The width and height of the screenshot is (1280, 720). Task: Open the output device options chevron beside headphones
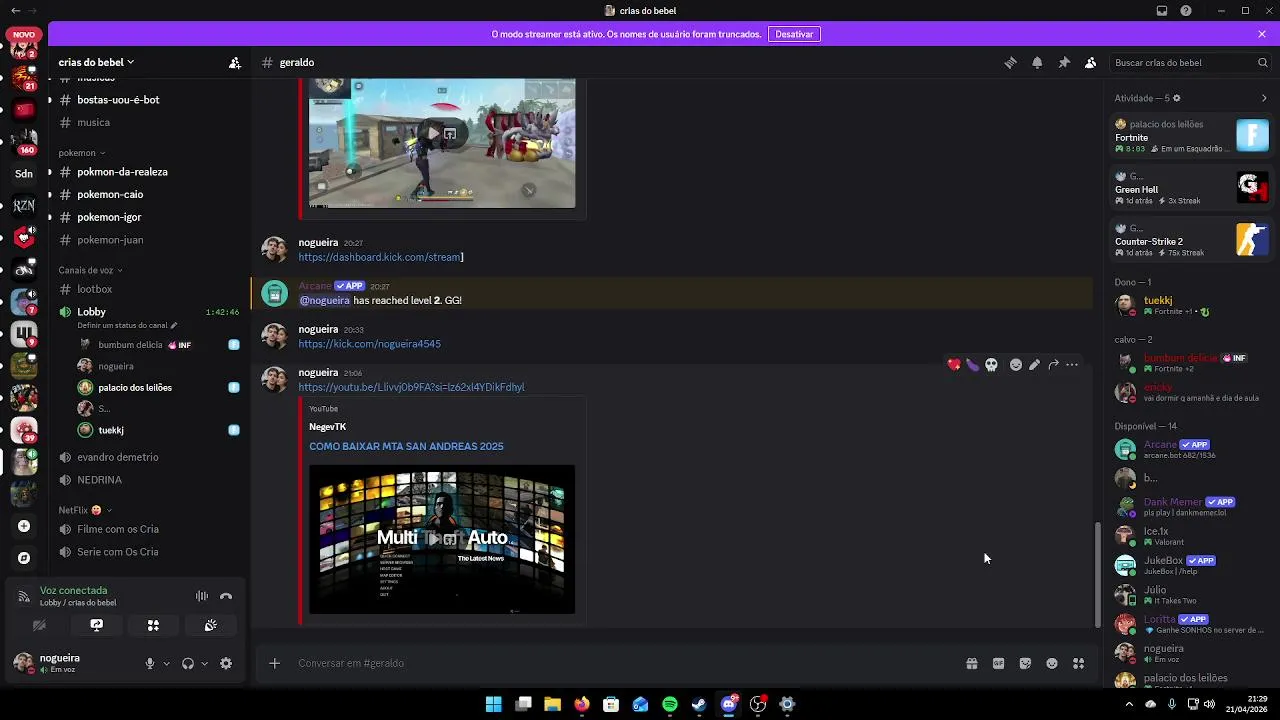click(x=204, y=663)
